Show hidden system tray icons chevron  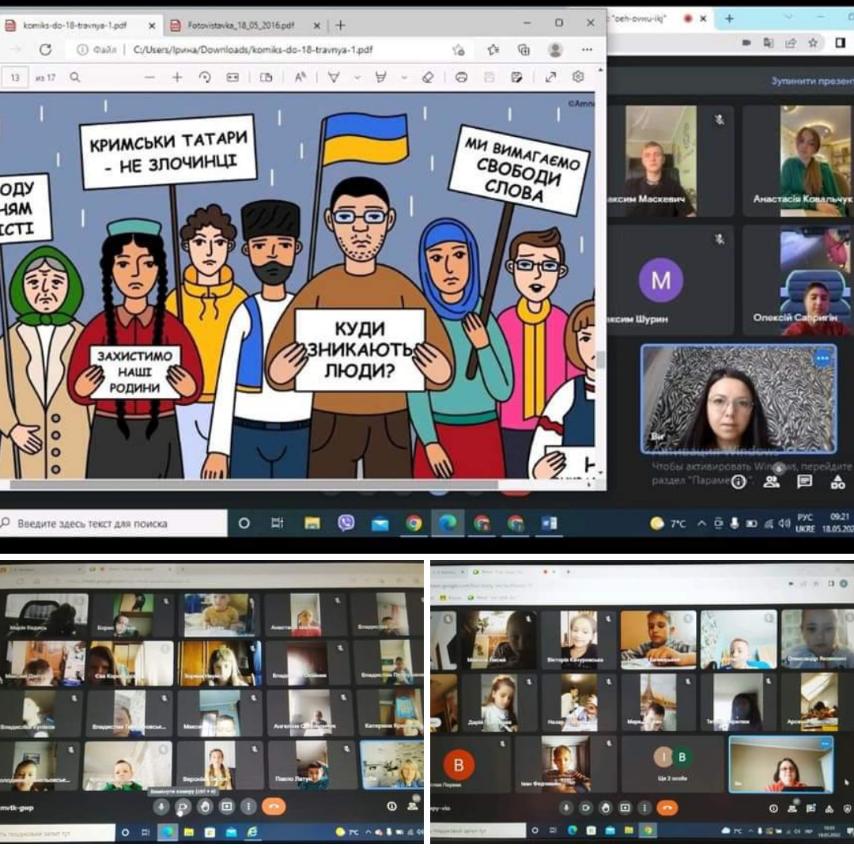point(702,523)
